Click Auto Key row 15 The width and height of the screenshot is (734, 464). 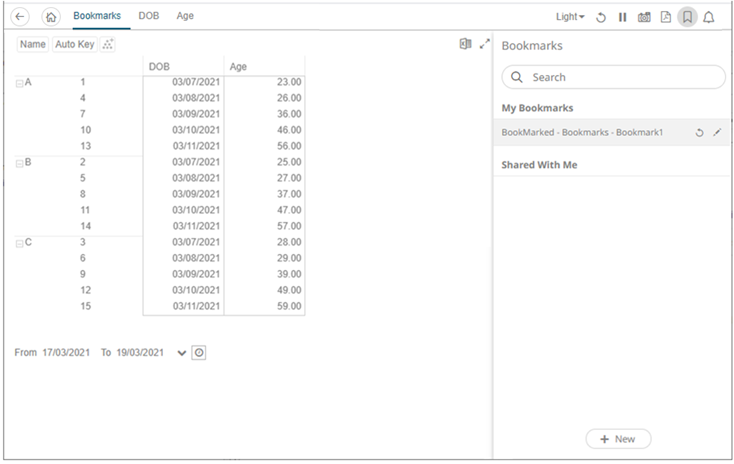85,306
